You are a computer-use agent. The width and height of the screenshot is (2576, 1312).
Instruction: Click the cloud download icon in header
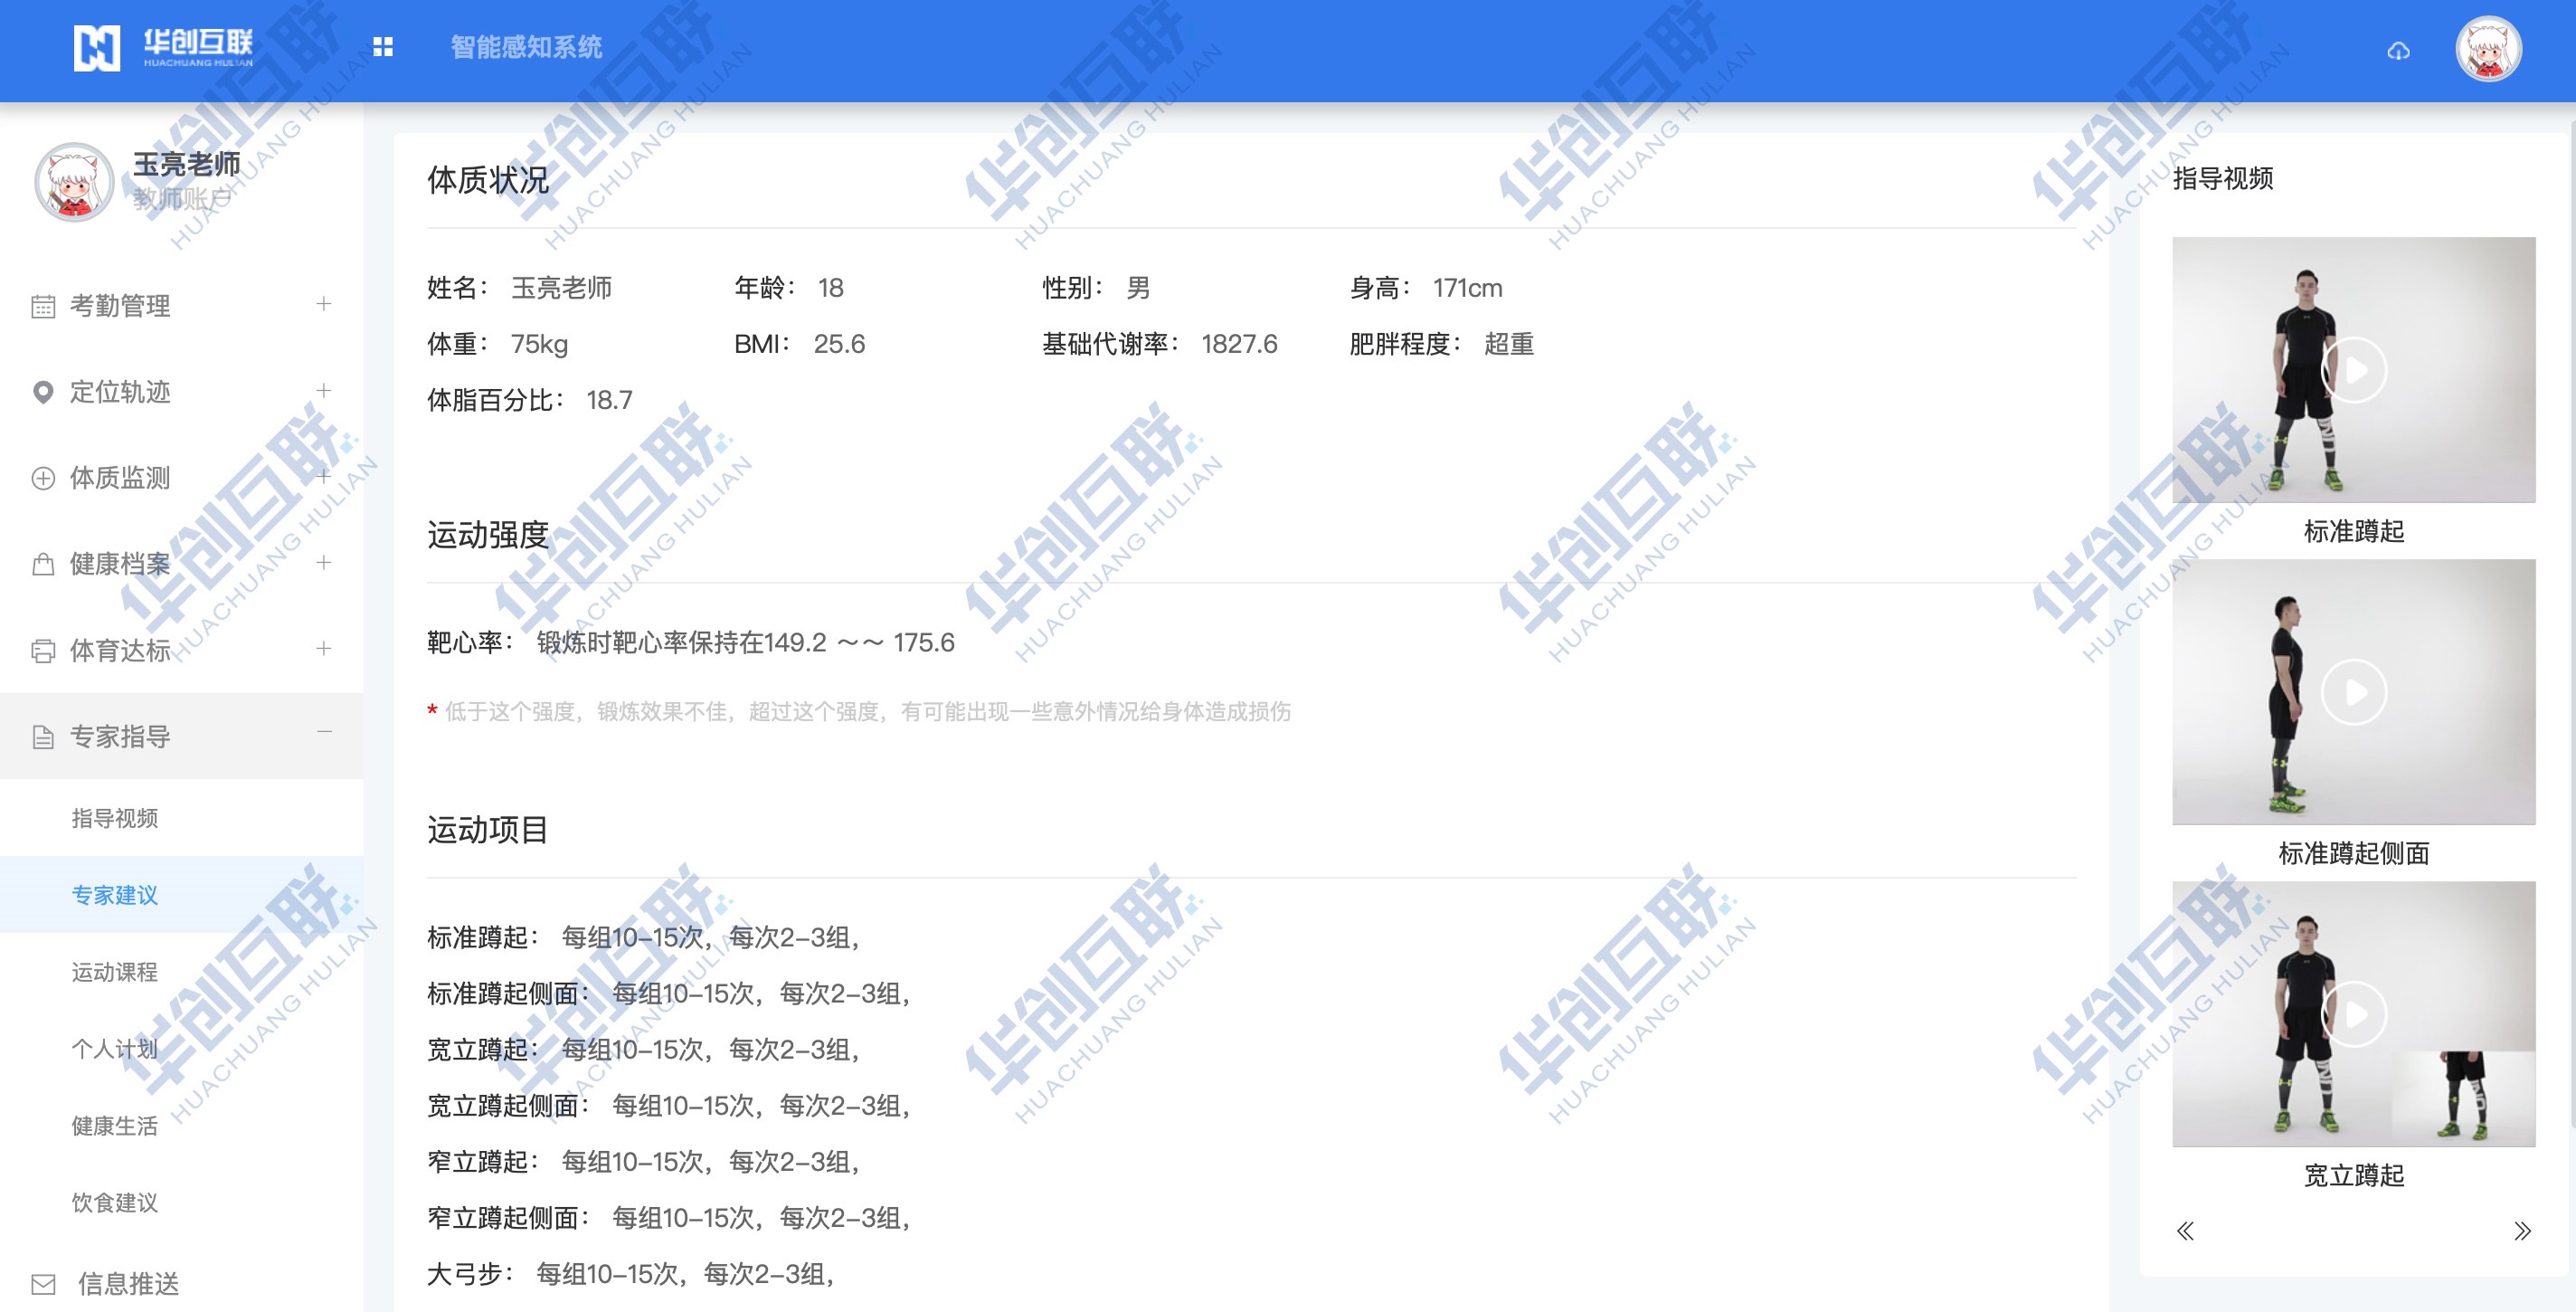(x=2398, y=50)
